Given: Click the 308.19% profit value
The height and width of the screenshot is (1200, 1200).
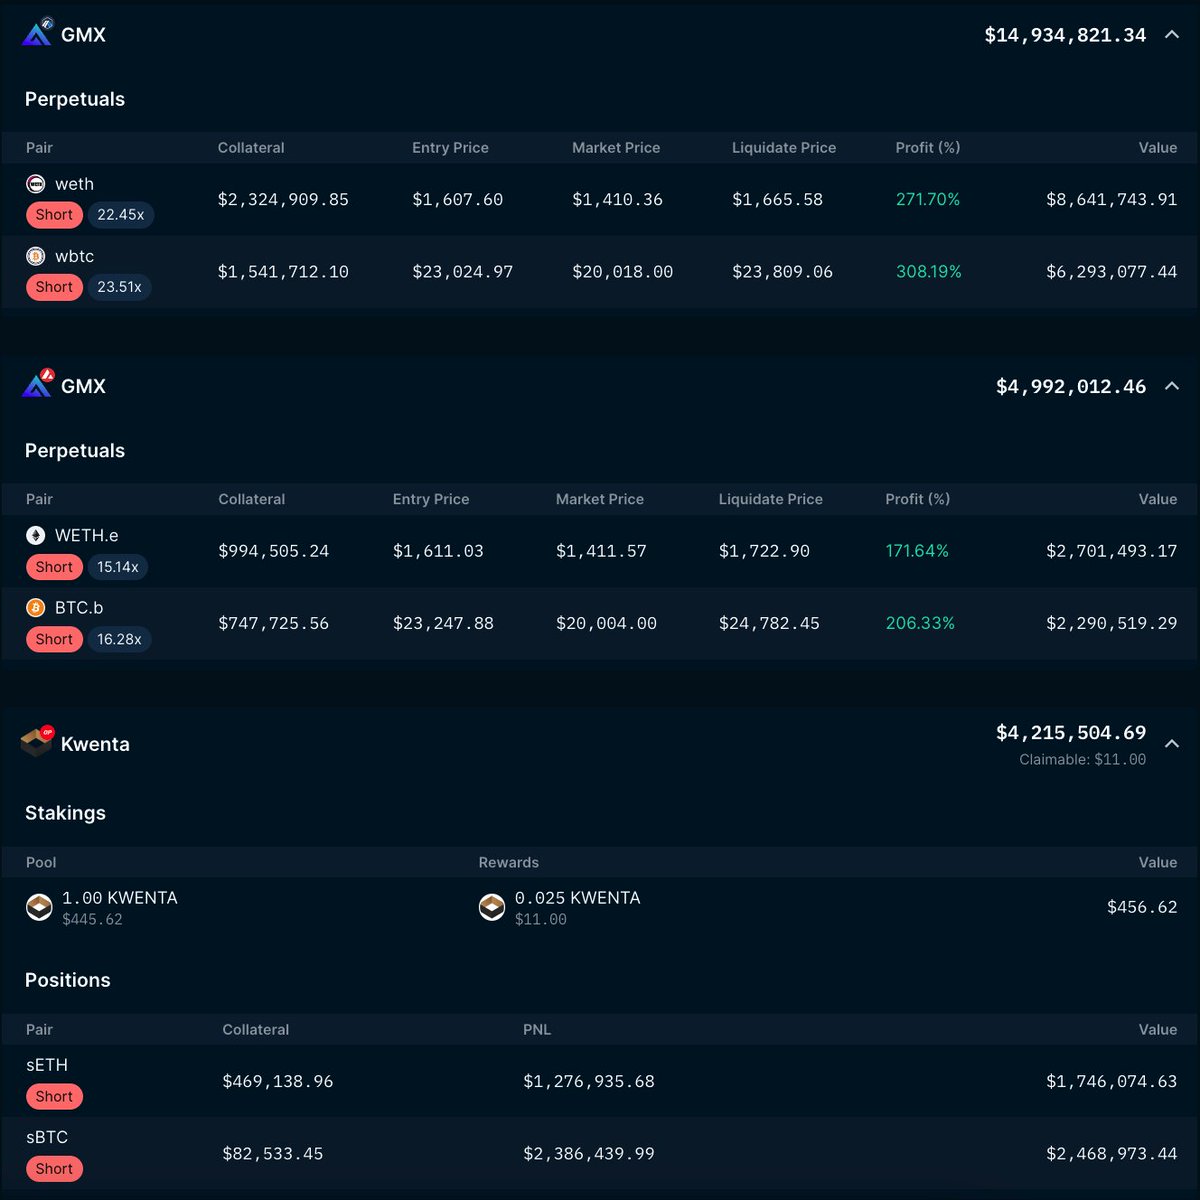Looking at the screenshot, I should (x=929, y=271).
